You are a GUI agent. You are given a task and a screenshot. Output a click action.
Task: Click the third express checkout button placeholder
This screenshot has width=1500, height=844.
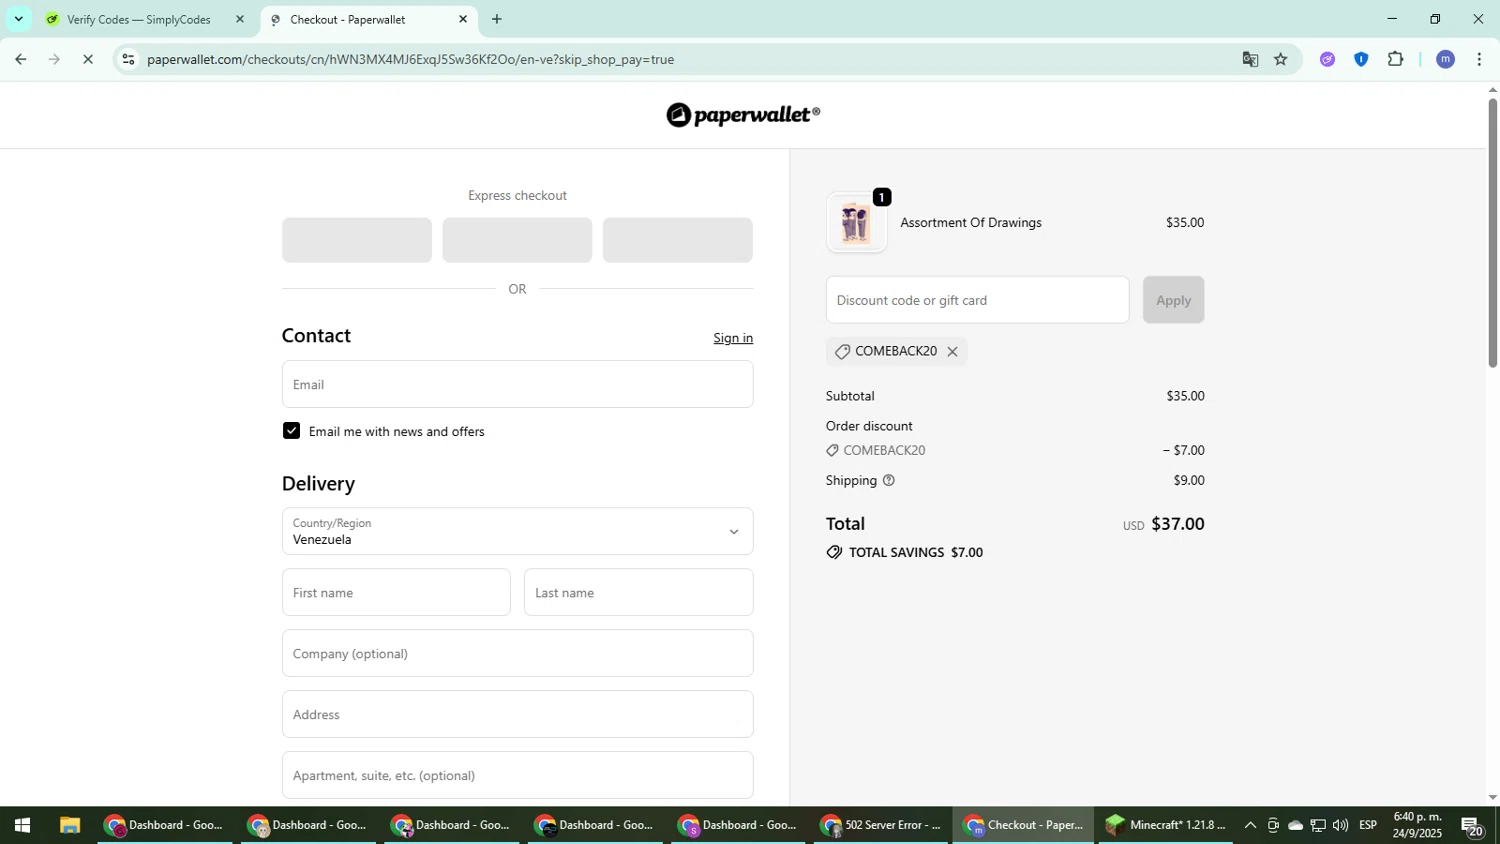678,240
